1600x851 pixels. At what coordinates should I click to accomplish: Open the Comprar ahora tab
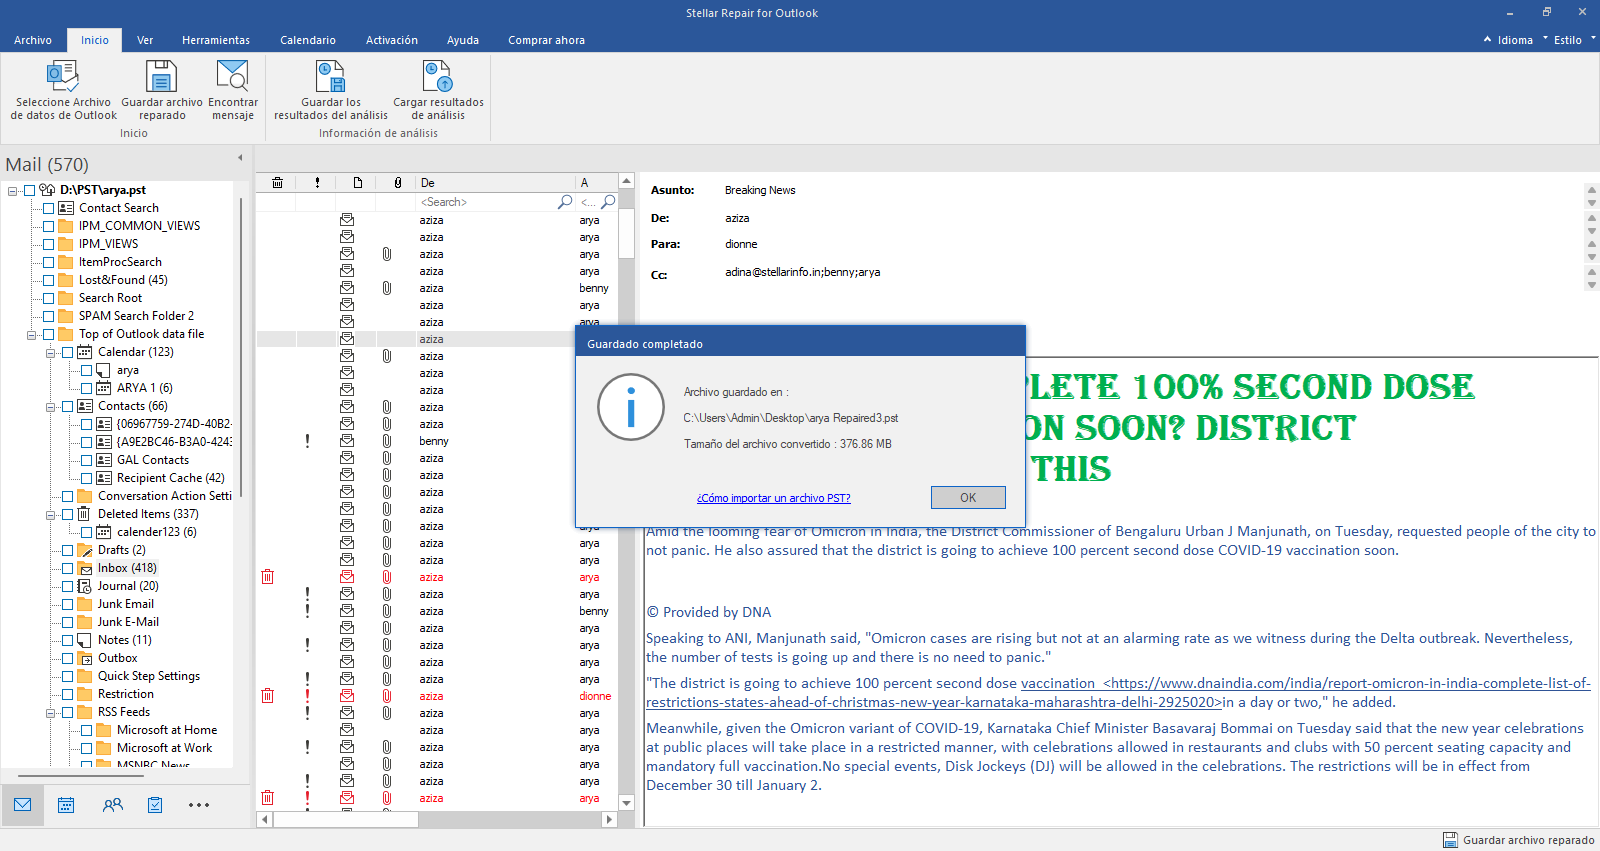pyautogui.click(x=546, y=40)
